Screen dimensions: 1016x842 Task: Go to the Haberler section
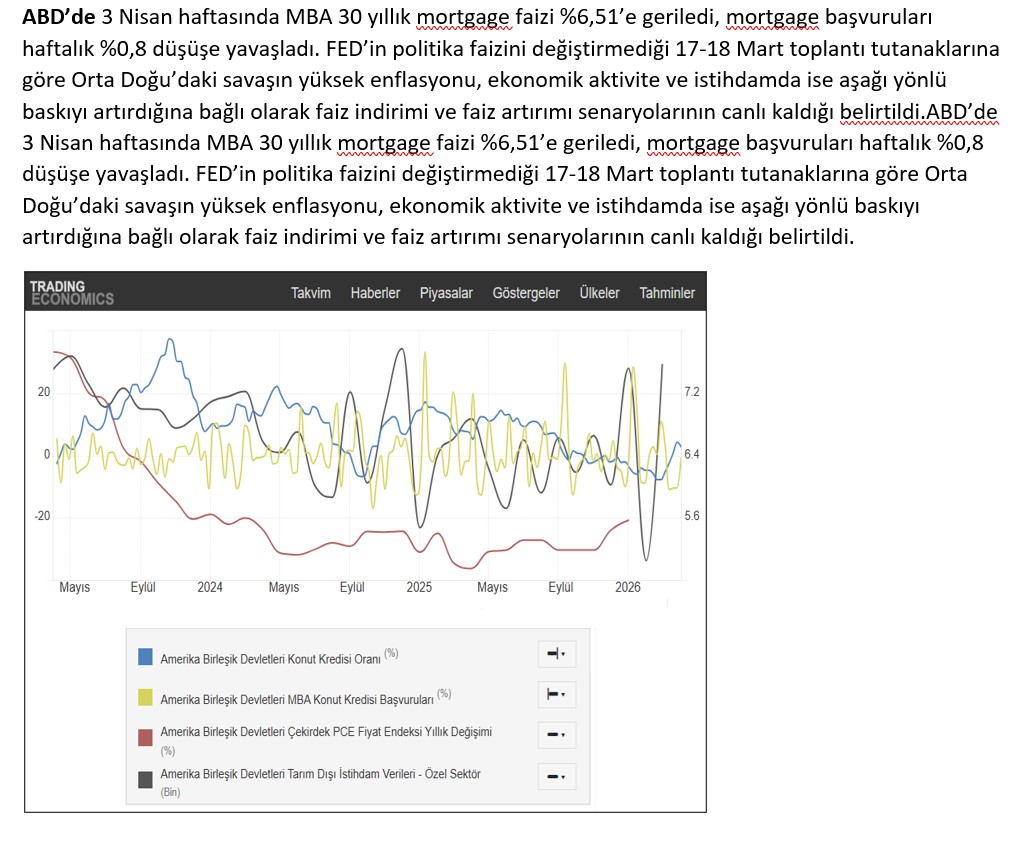375,293
